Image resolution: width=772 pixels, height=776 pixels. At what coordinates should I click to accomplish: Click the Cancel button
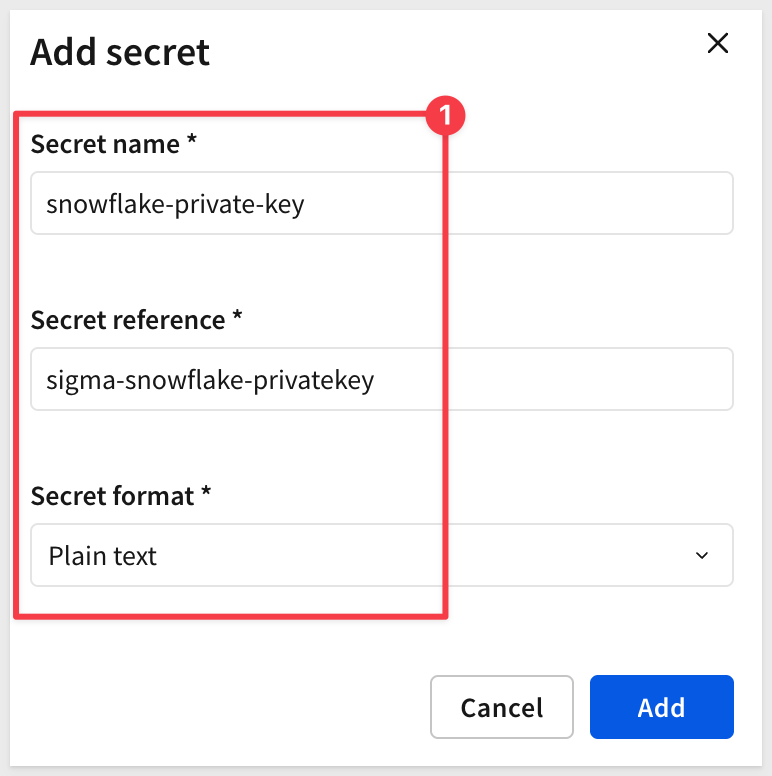coord(502,707)
